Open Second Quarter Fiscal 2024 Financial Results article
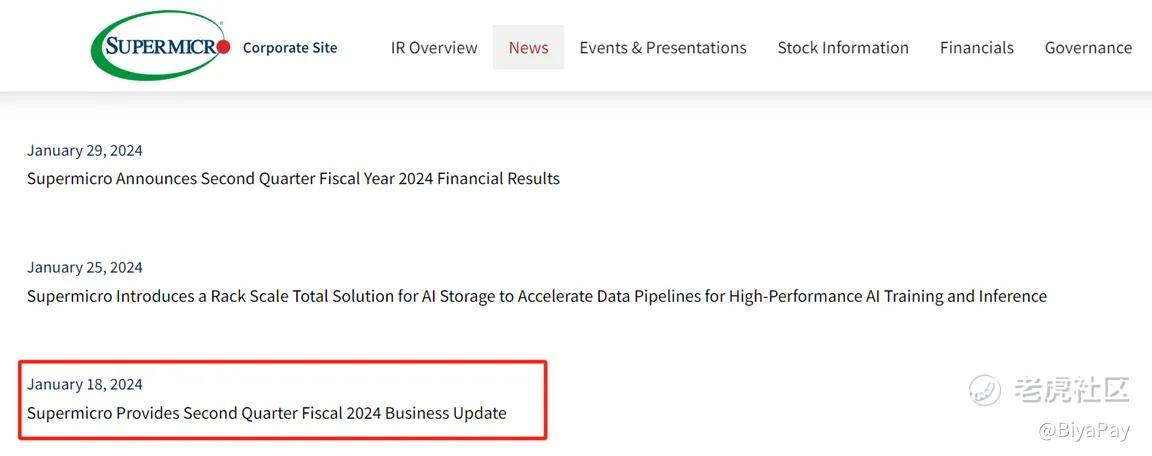The image size is (1152, 456). [x=293, y=178]
